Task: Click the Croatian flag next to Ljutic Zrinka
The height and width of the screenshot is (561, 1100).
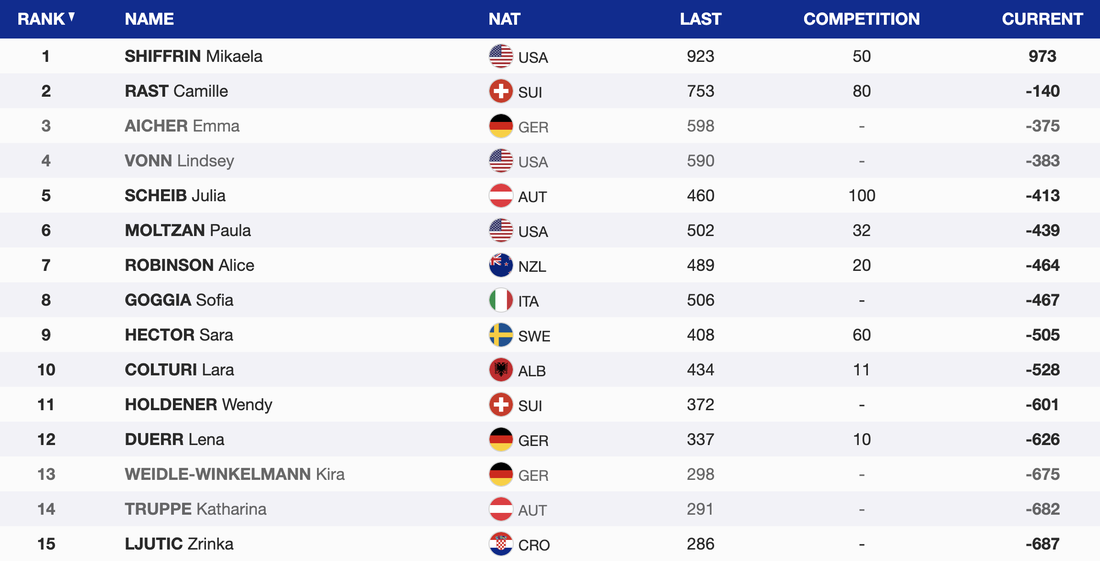Action: tap(501, 544)
